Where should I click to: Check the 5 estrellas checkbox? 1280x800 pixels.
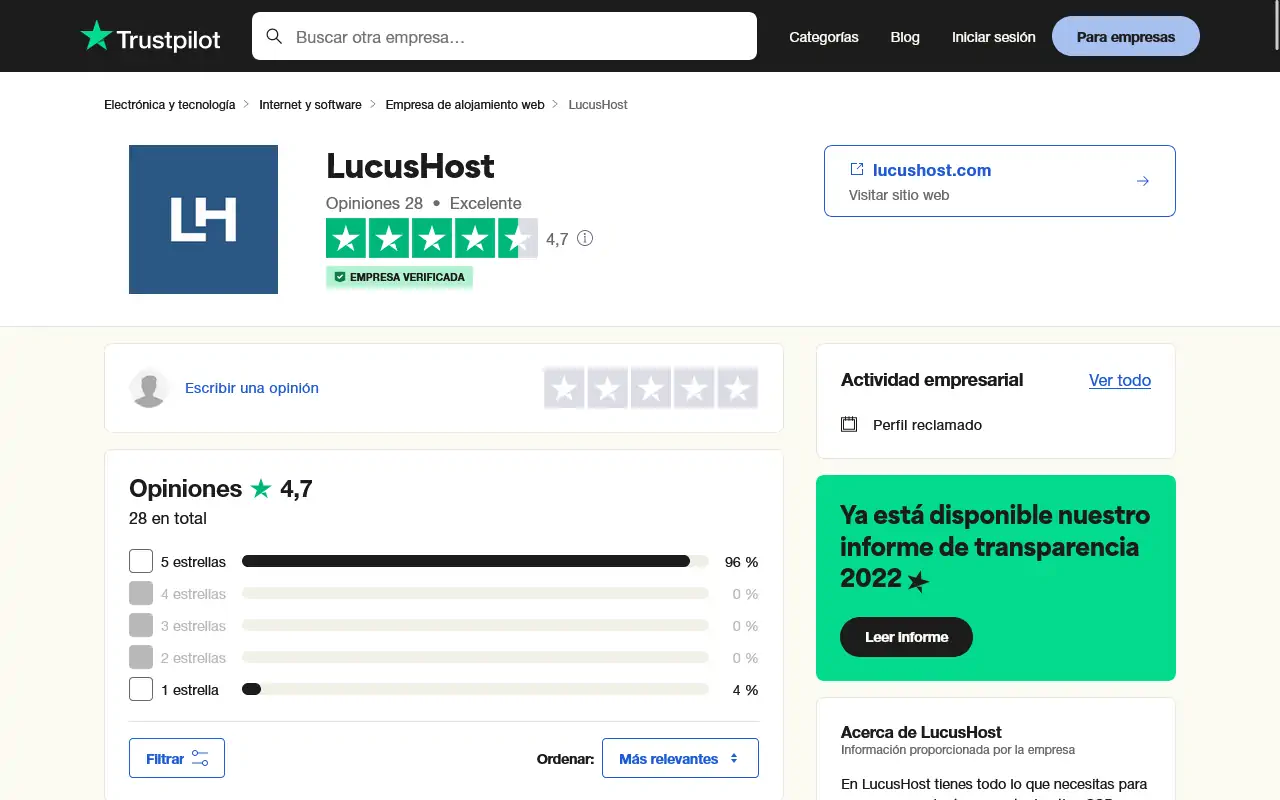coord(141,561)
